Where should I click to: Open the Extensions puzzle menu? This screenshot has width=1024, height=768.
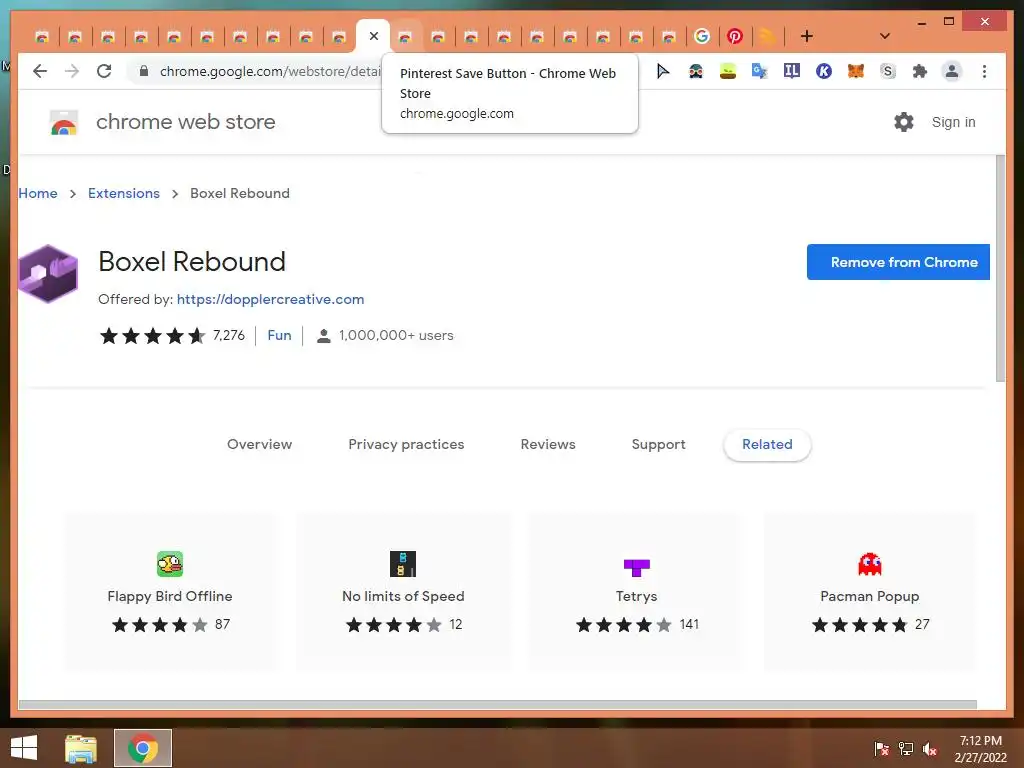coord(920,71)
